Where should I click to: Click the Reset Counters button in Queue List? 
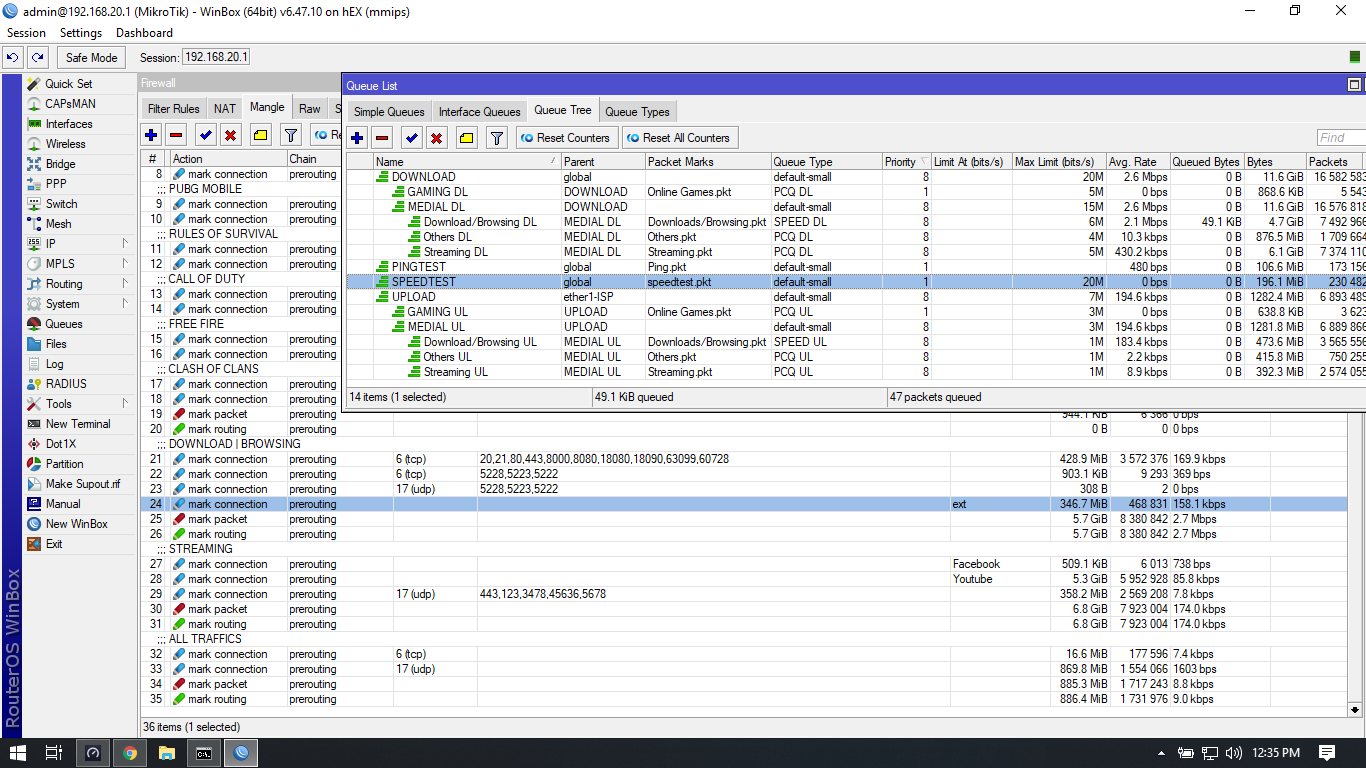pos(566,138)
